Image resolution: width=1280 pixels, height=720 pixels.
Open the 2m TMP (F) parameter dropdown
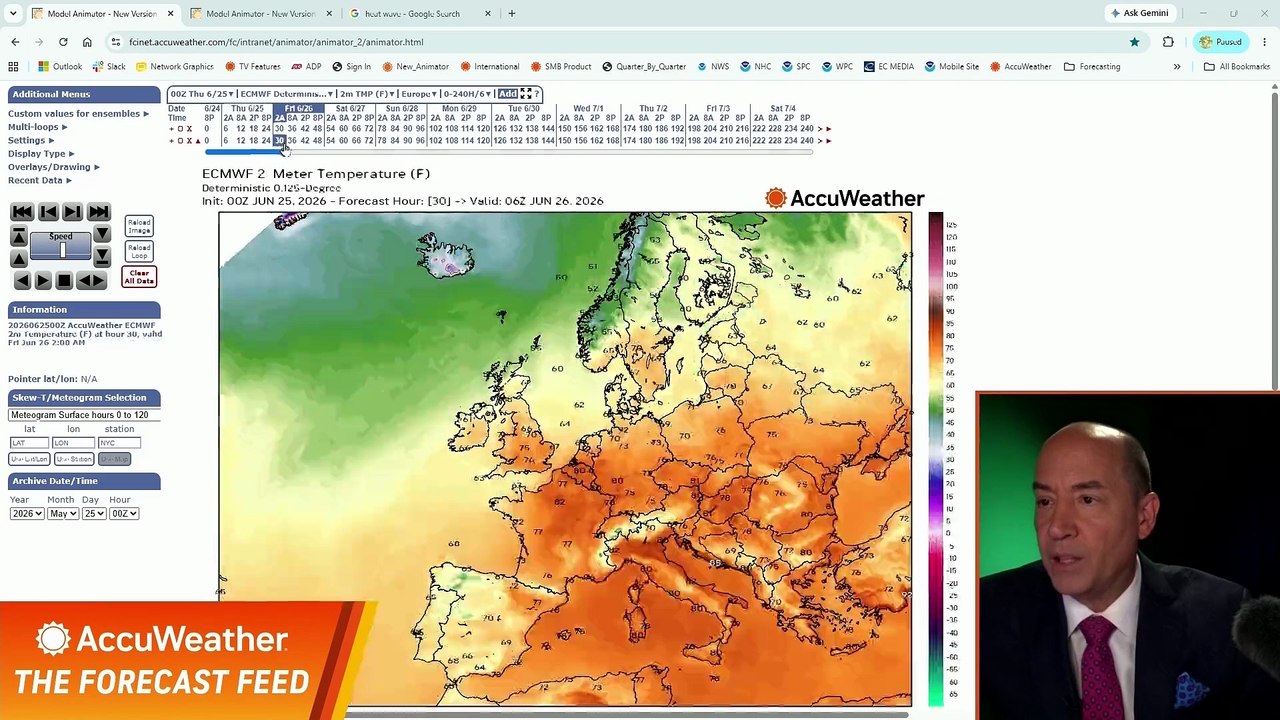(367, 94)
